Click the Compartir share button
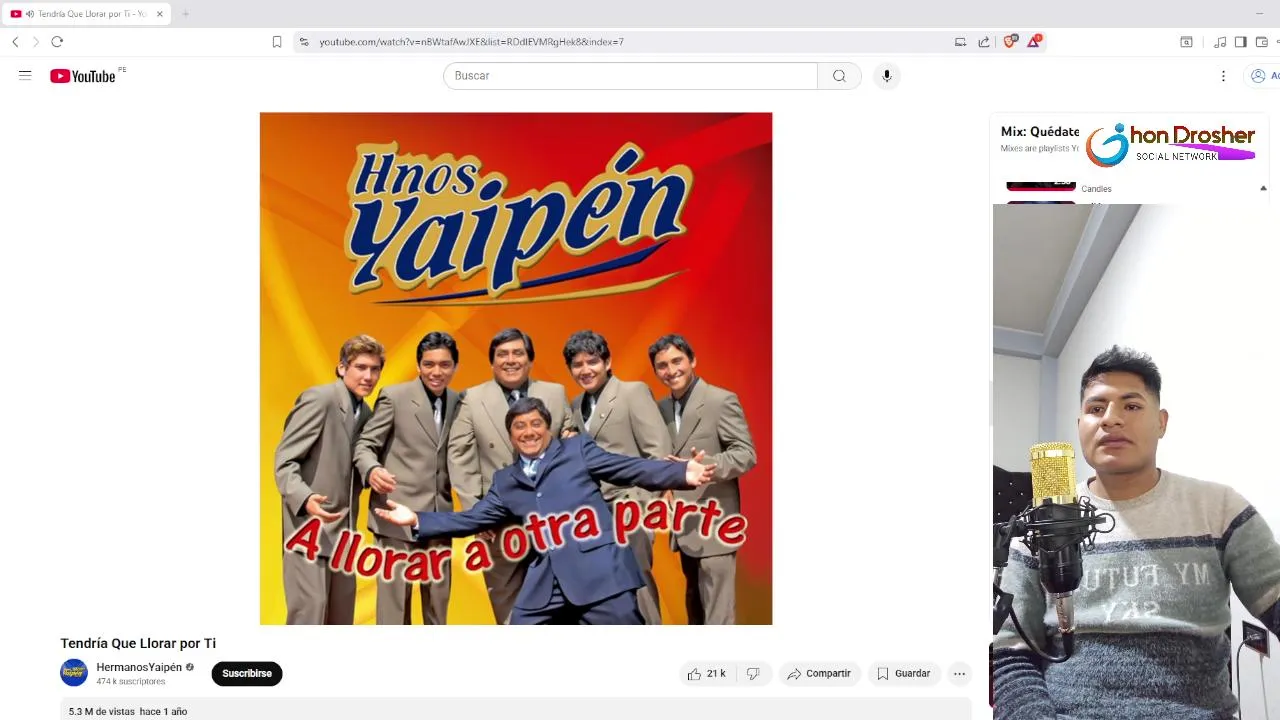The image size is (1280, 720). coord(818,673)
